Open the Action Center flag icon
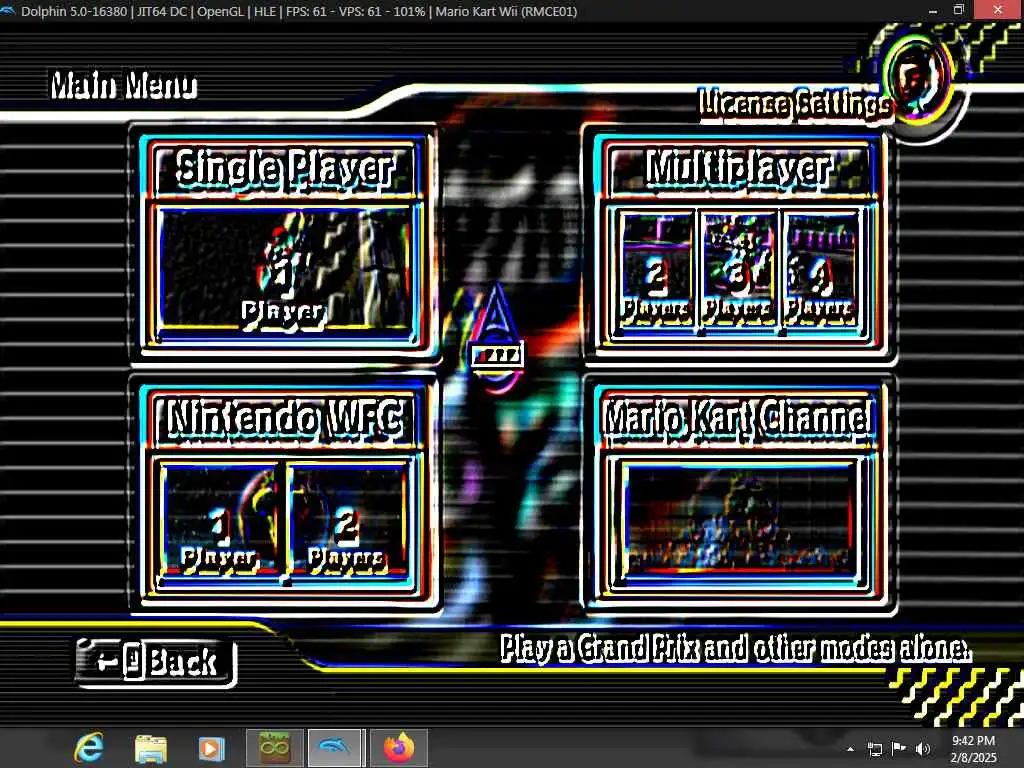 pyautogui.click(x=899, y=748)
